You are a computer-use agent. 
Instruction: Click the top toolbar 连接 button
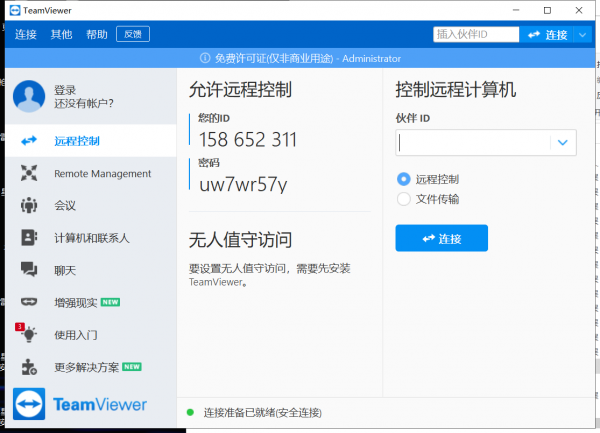[x=546, y=35]
